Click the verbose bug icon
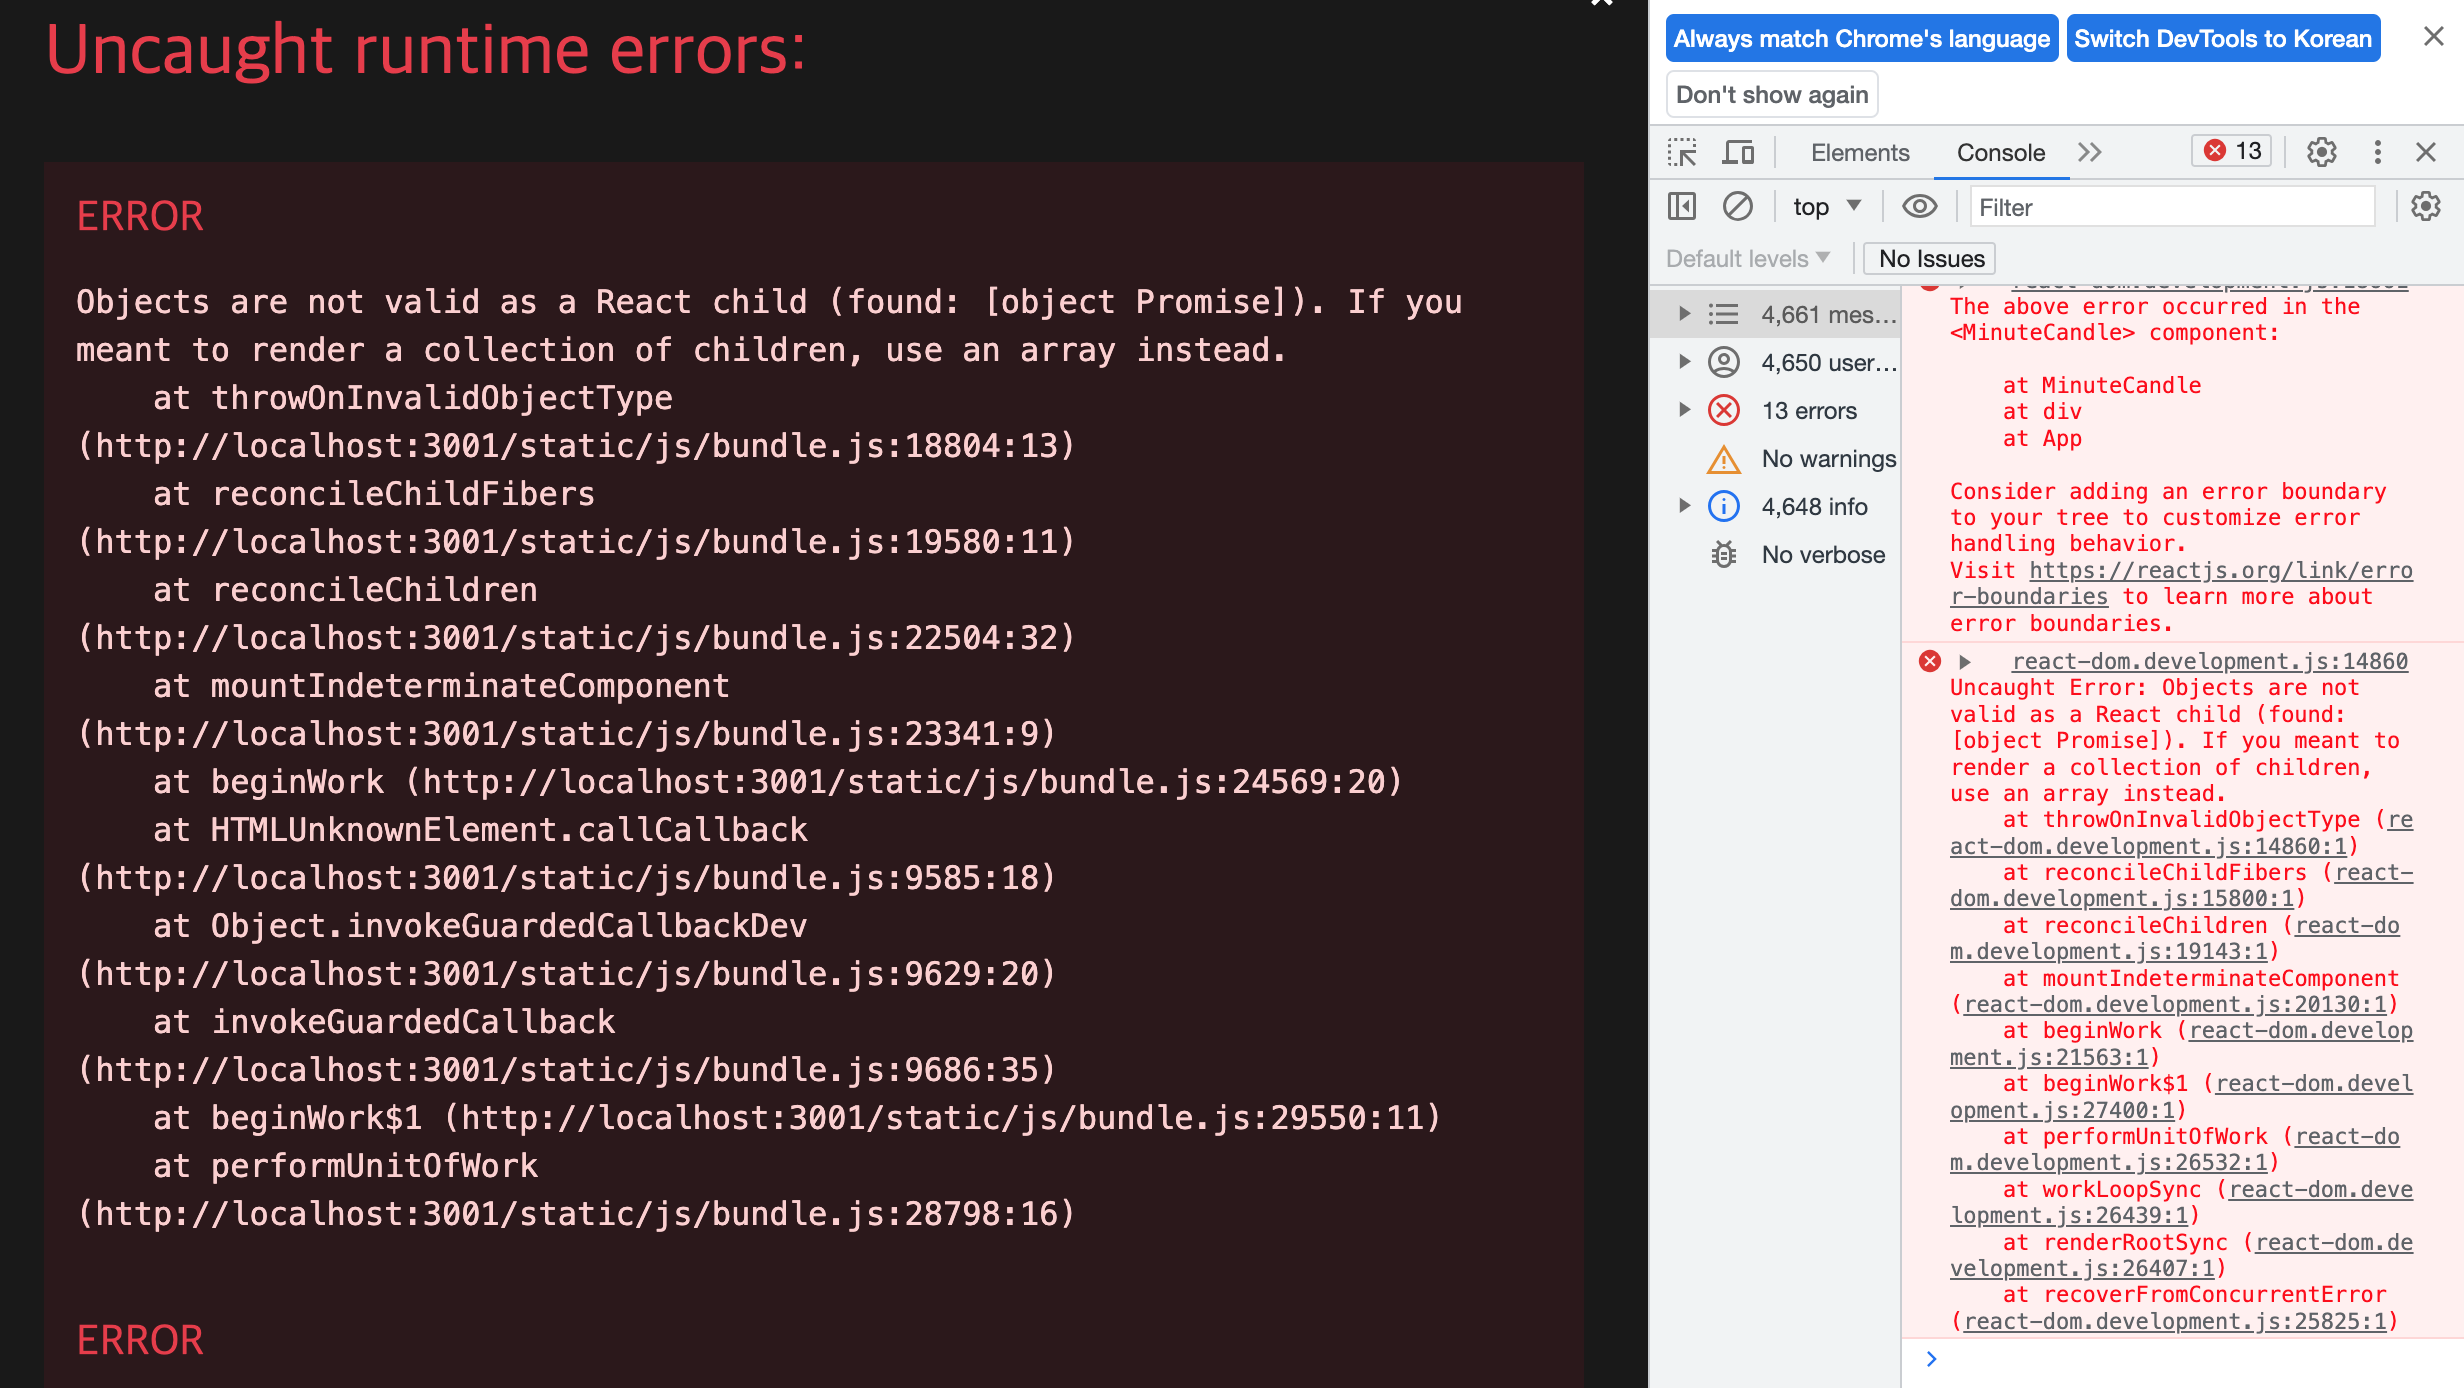 click(x=1724, y=554)
